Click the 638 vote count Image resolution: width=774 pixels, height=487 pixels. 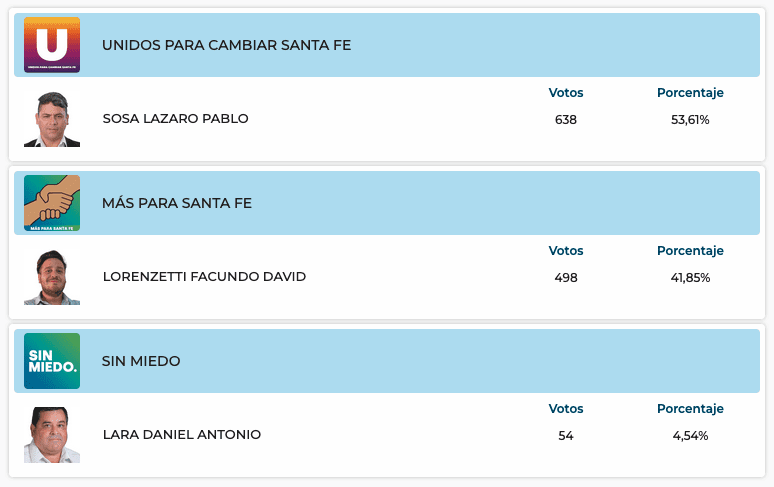click(x=566, y=120)
